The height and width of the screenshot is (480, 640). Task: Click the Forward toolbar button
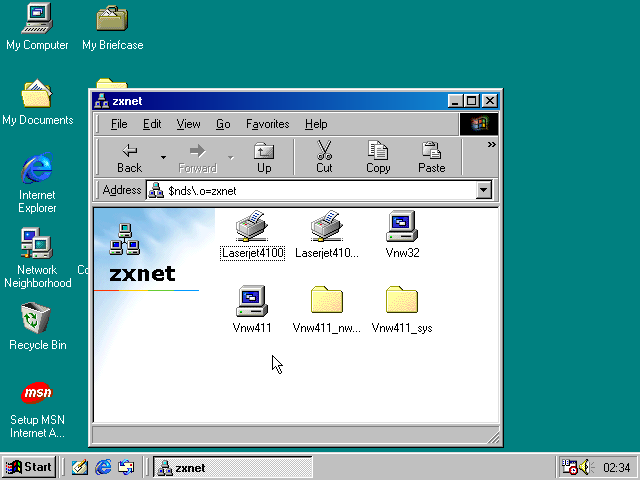(198, 158)
